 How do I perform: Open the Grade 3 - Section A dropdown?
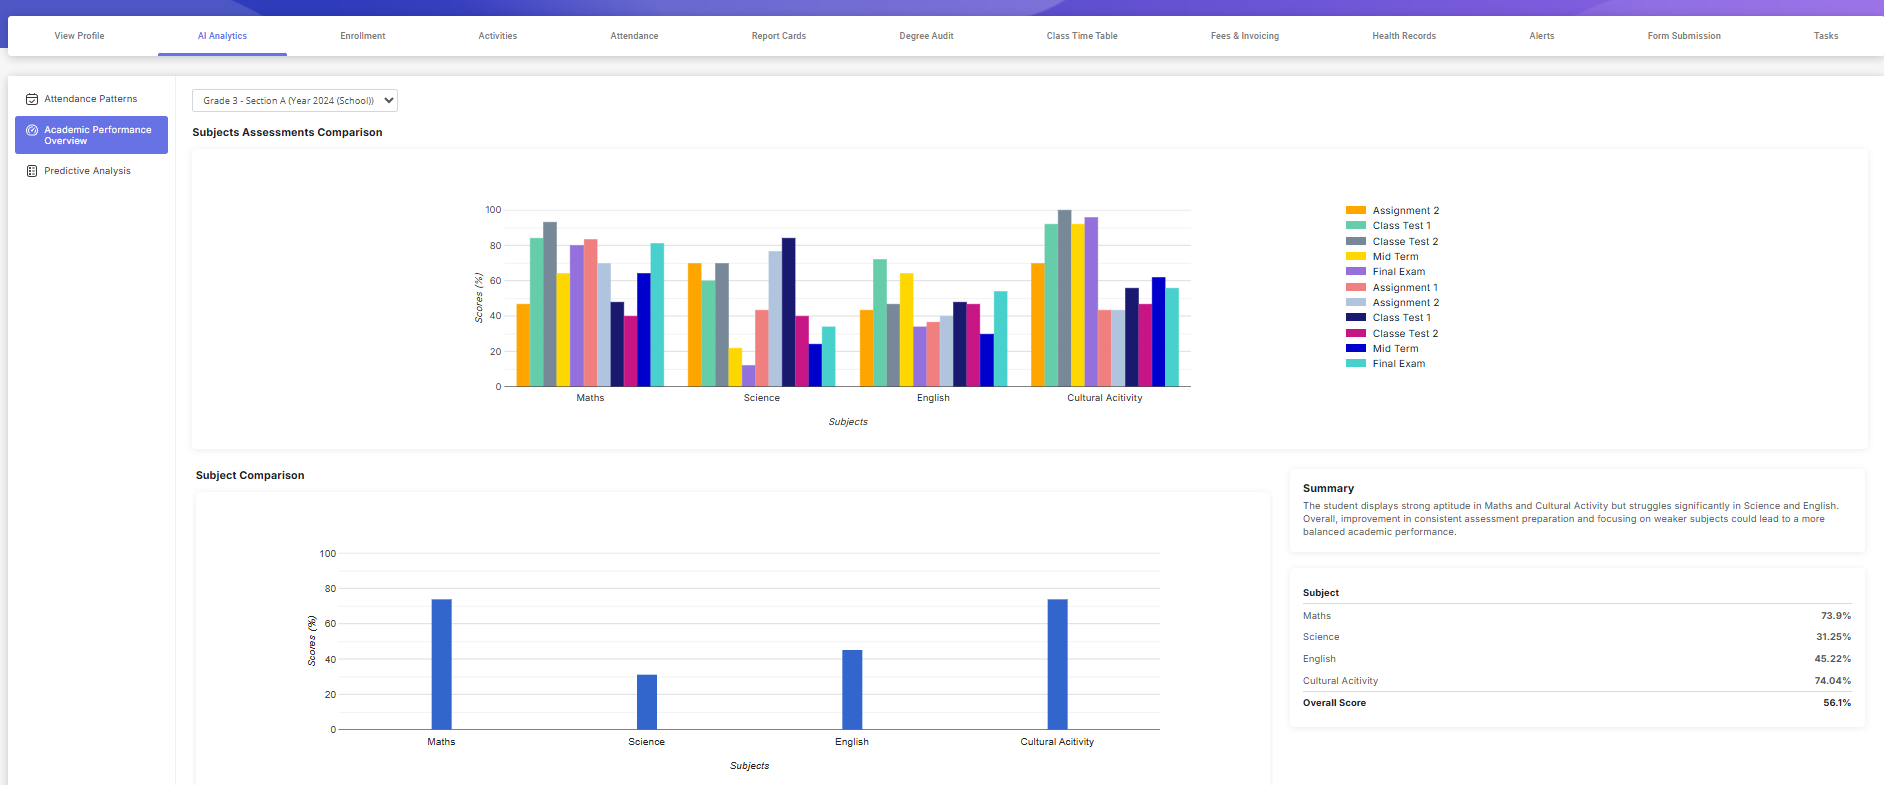coord(295,100)
